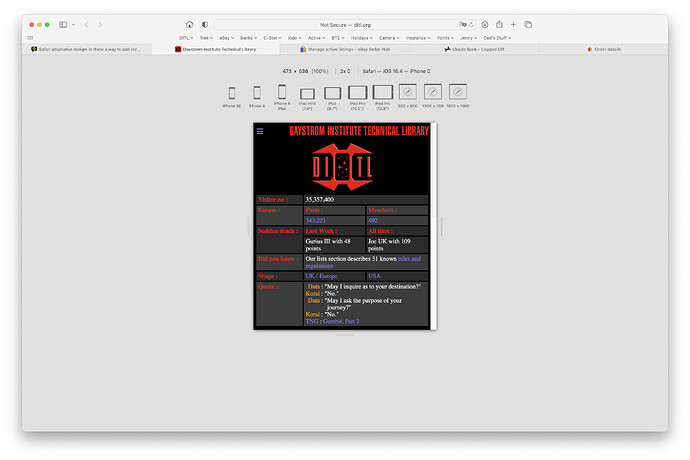Viewport: 690px width, 460px height.
Task: Open the eBay bookmarks folder
Action: tap(227, 38)
